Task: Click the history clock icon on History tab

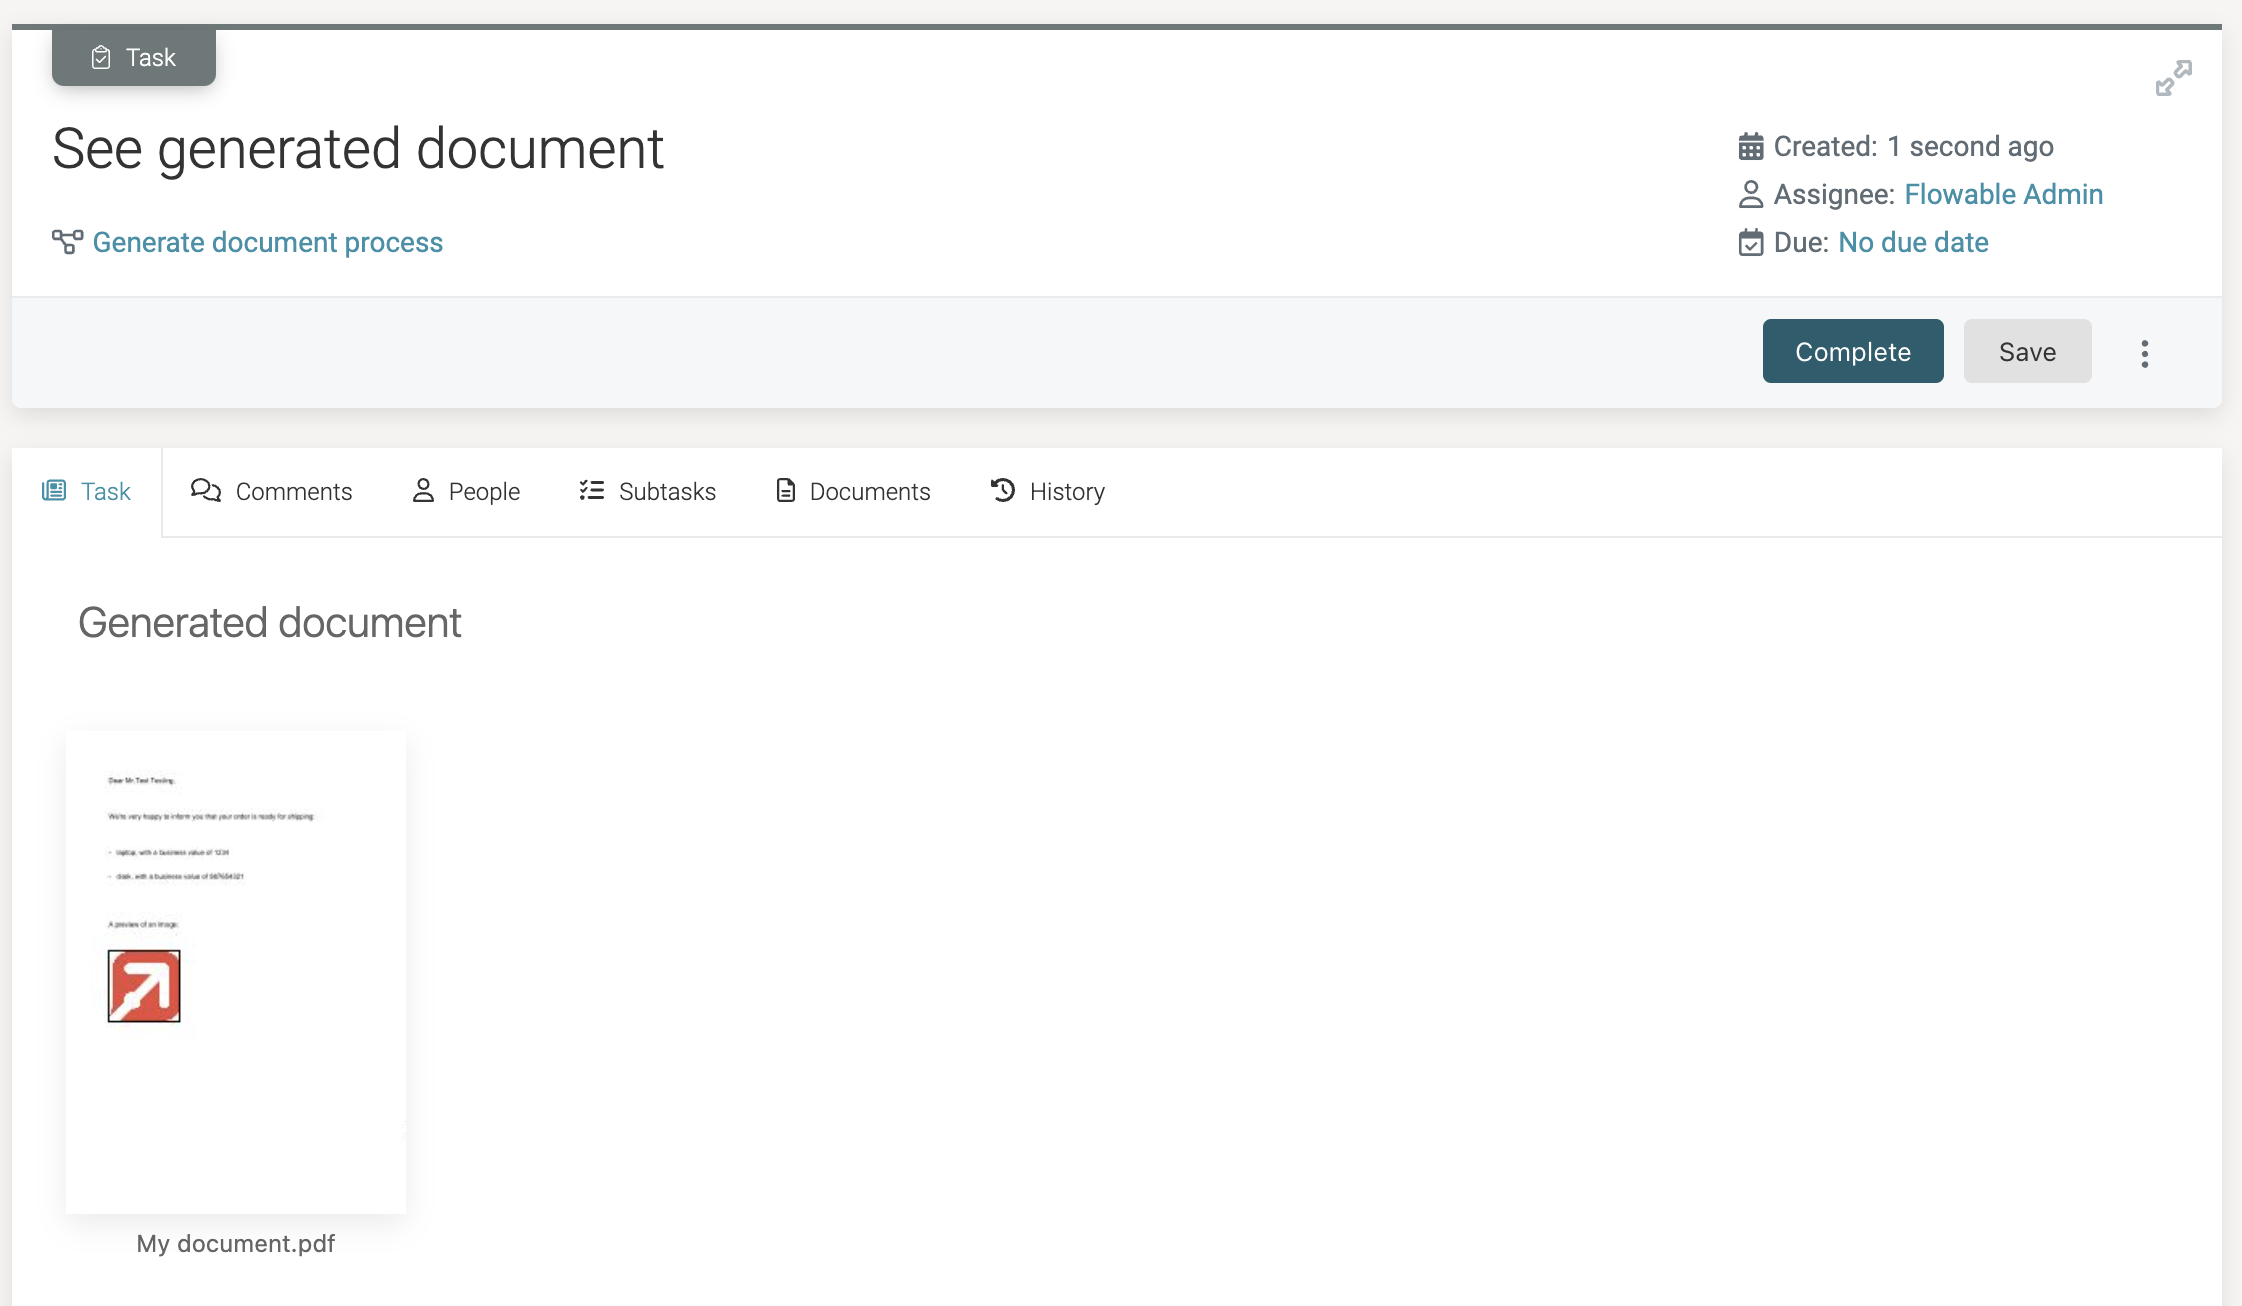Action: [1002, 491]
